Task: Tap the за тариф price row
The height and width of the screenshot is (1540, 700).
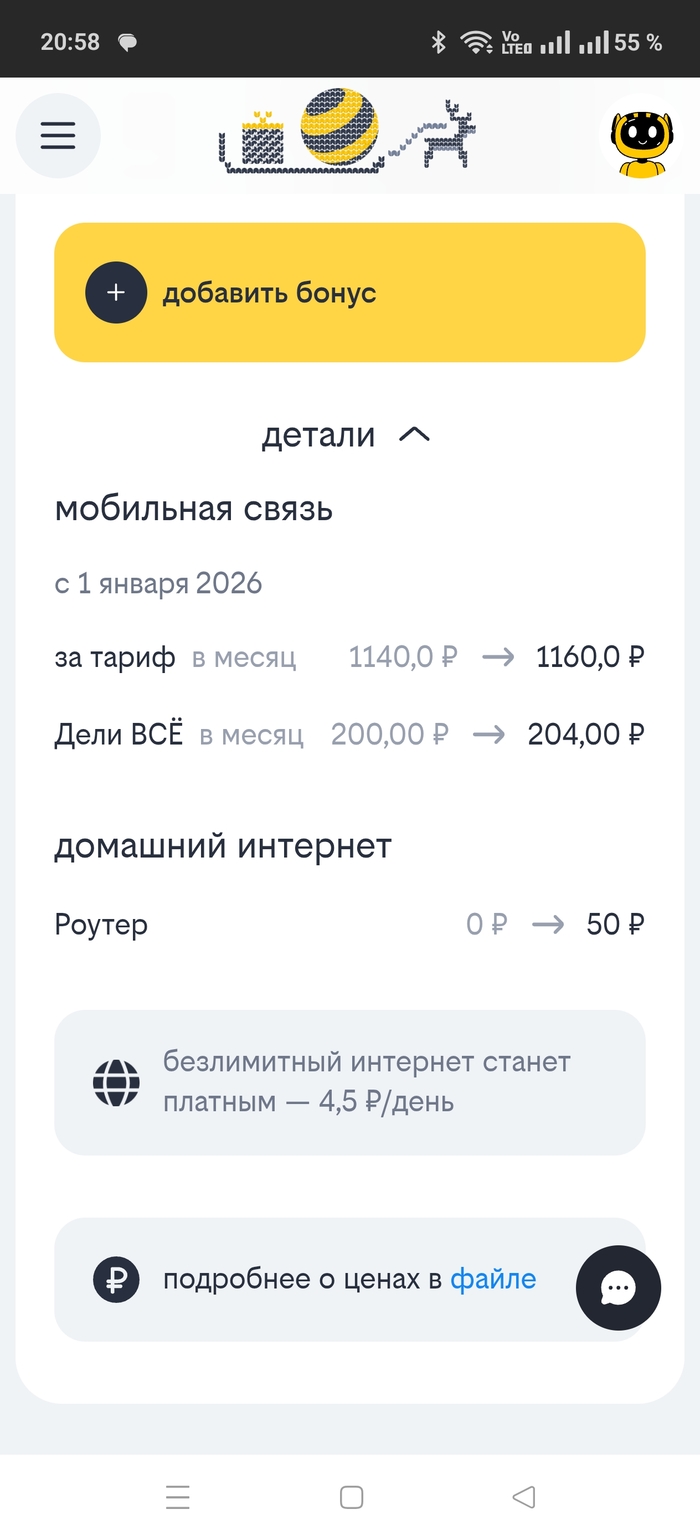Action: pyautogui.click(x=349, y=657)
